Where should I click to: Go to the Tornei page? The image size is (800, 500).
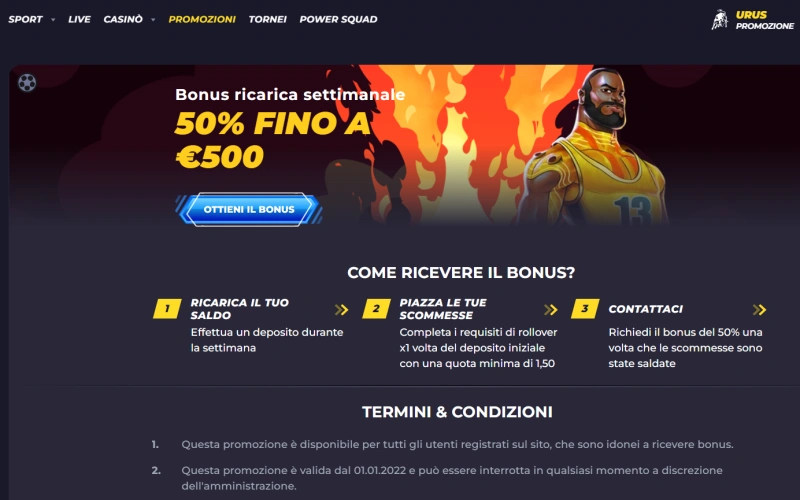(x=267, y=19)
